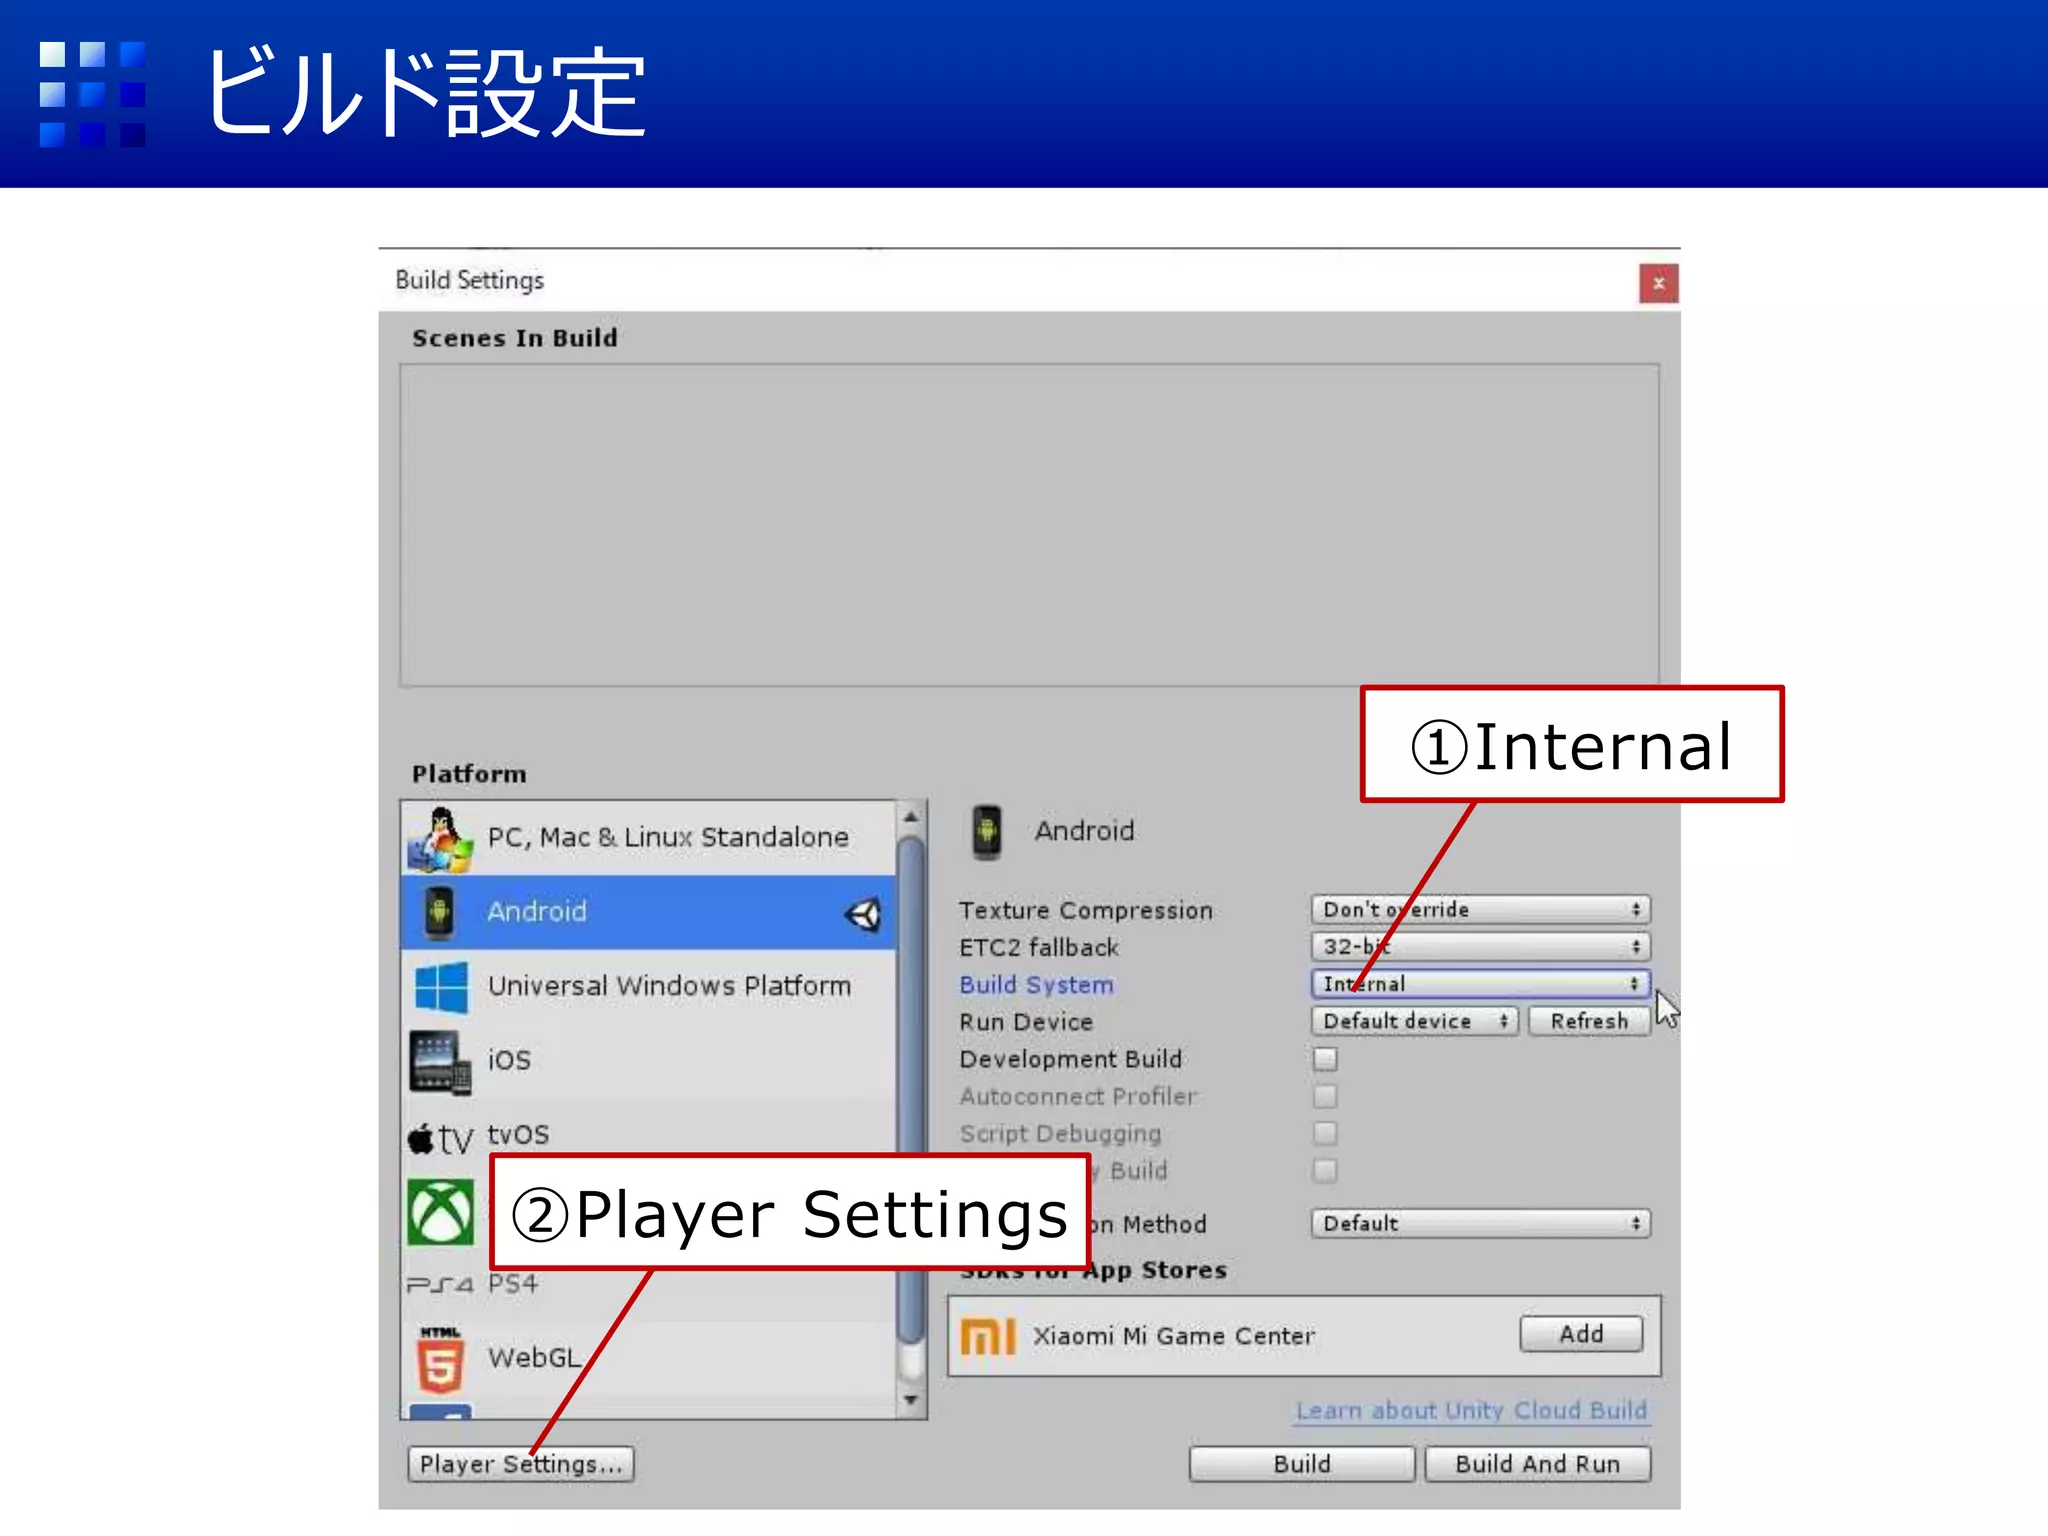Screen dimensions: 2048x1536
Task: Select Universal Windows Platform
Action: click(x=649, y=987)
